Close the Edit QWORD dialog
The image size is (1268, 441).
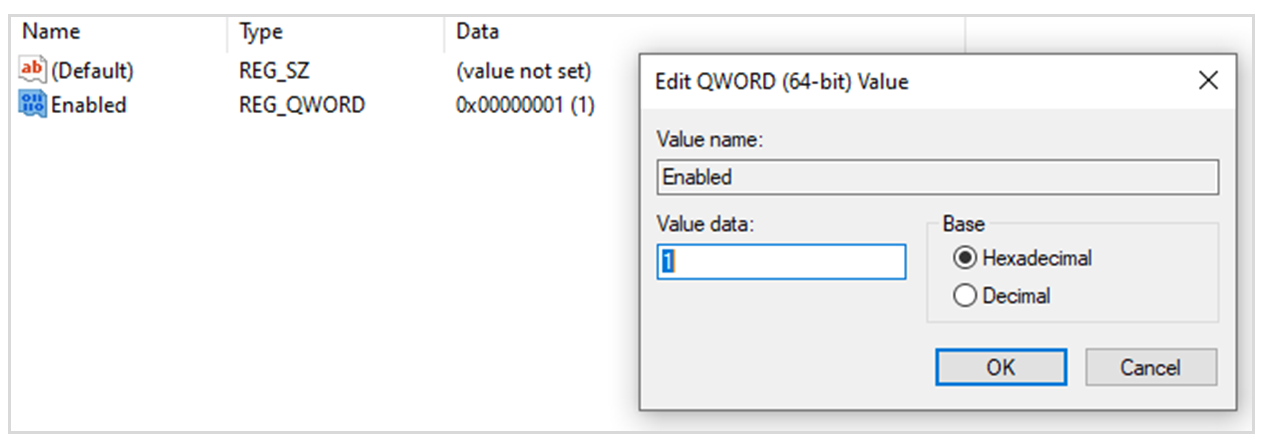tap(1208, 81)
